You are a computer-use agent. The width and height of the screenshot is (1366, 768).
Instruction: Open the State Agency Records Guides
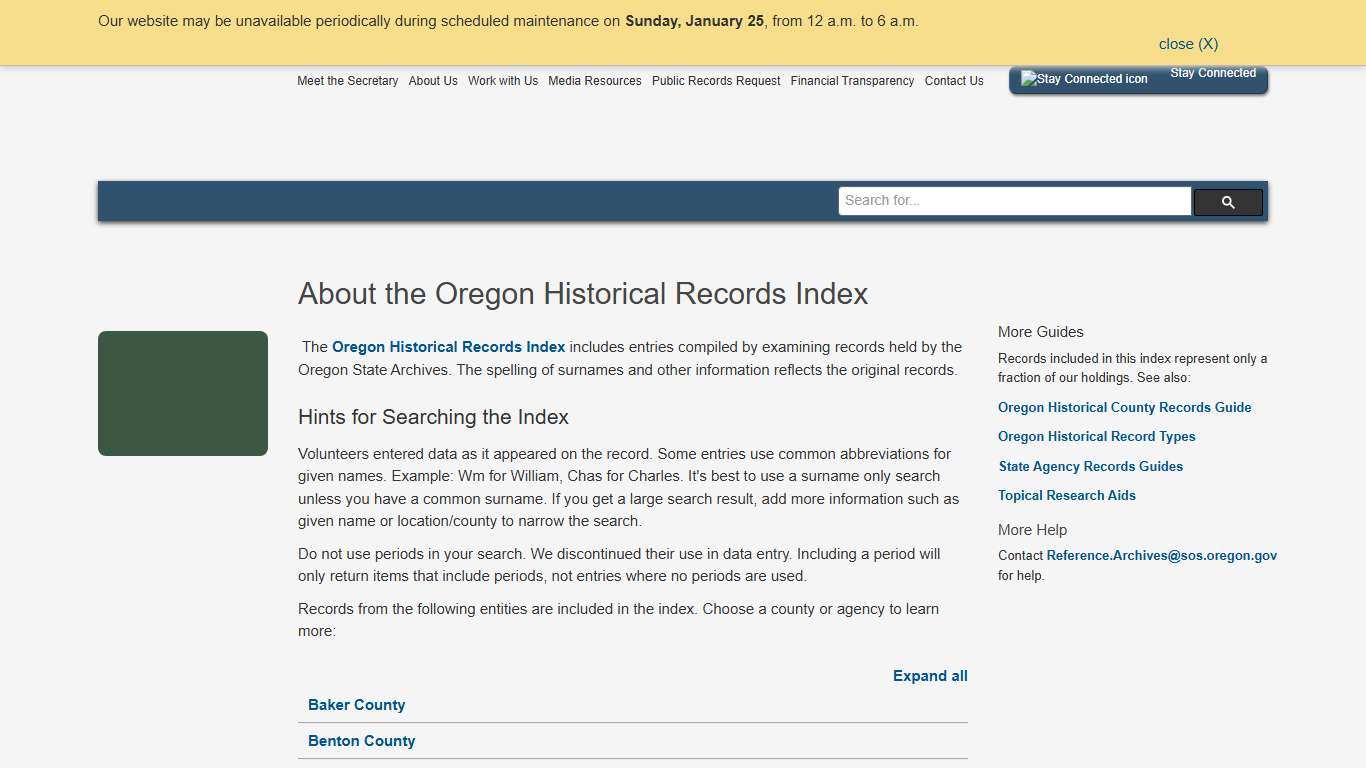[x=1090, y=466]
